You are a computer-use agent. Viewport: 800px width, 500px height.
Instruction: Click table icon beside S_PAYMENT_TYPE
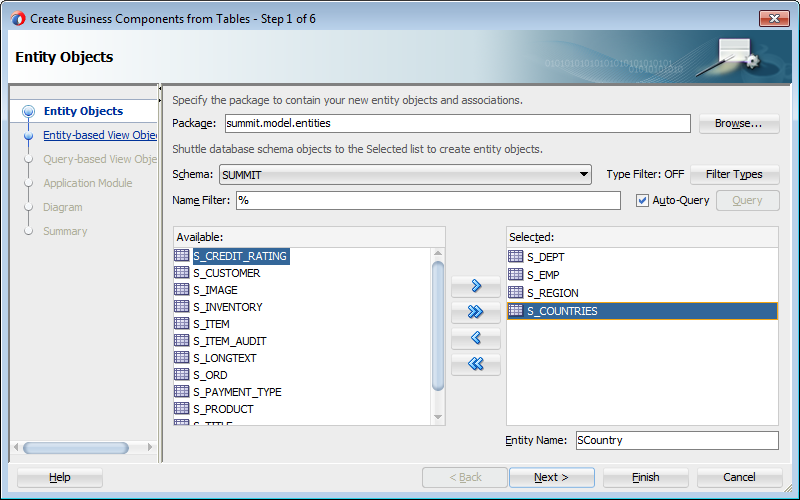click(x=182, y=391)
